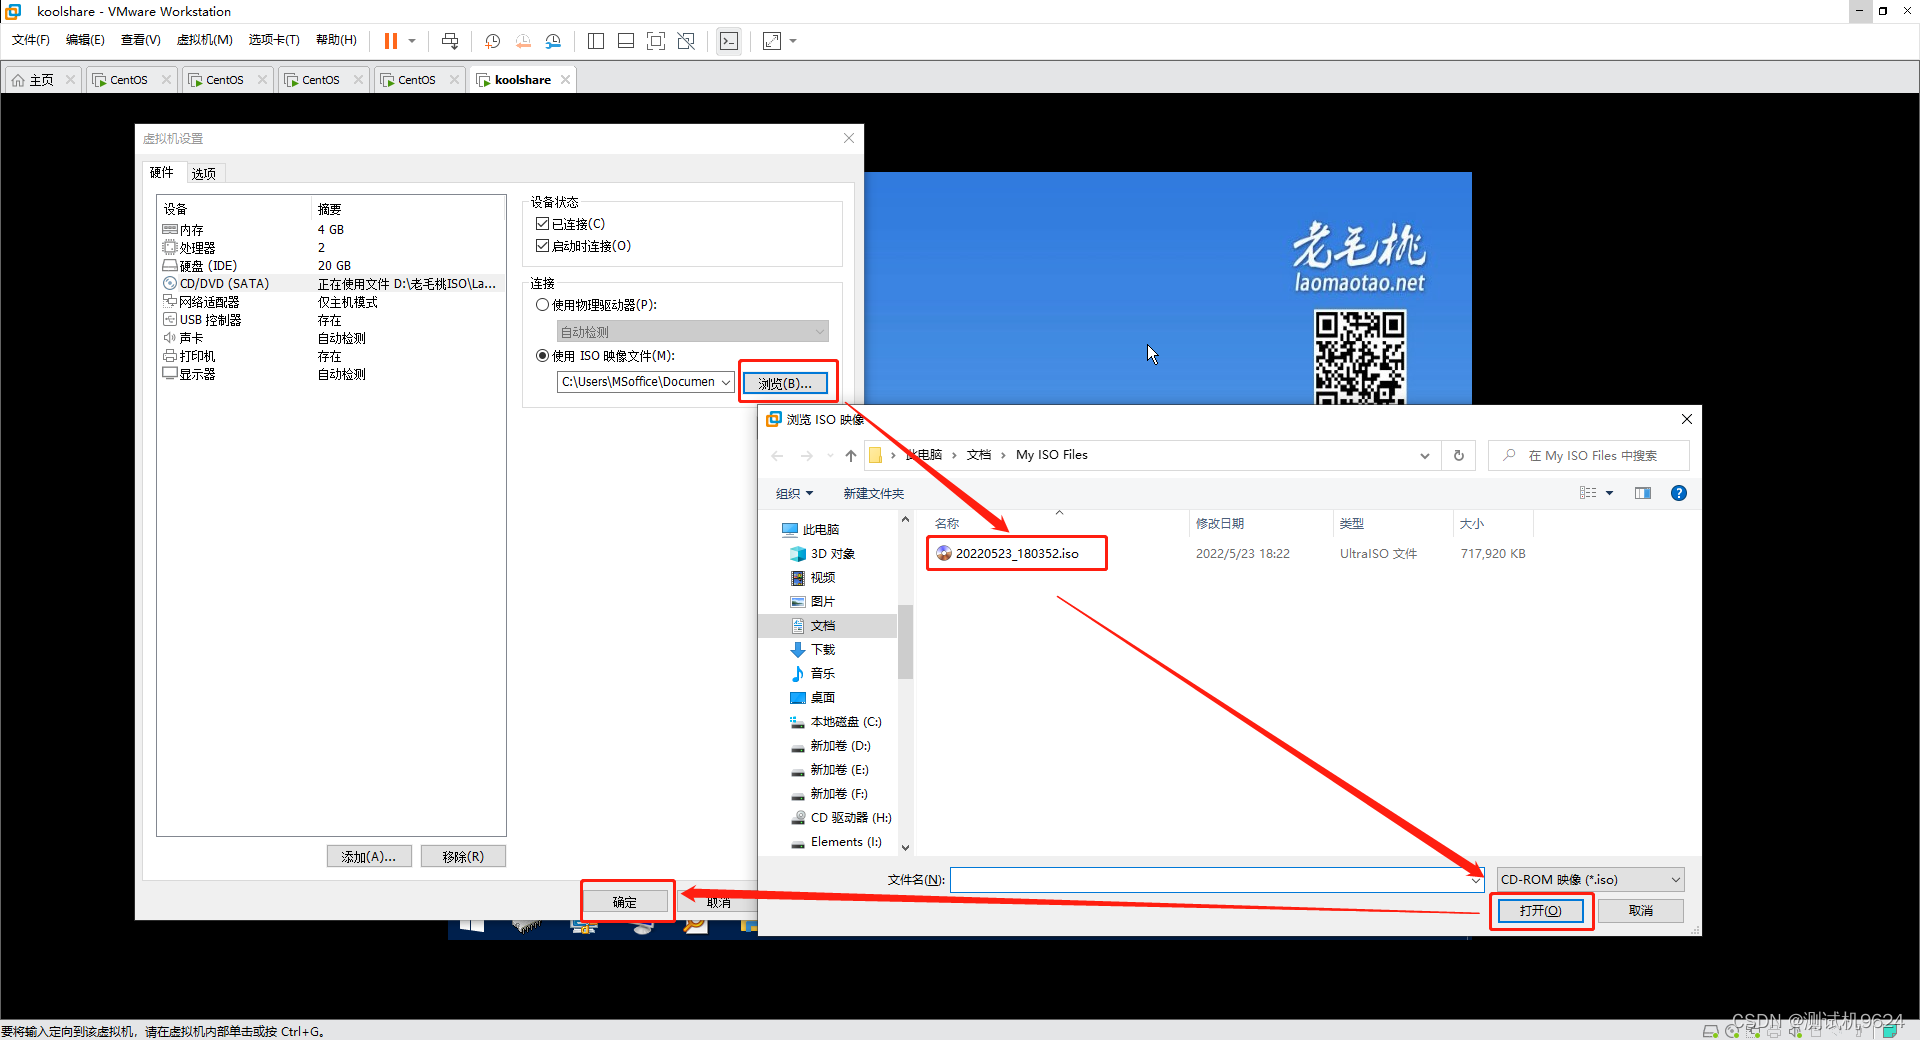Open the 文件名 filename history dropdown
The width and height of the screenshot is (1920, 1040).
[x=1476, y=880]
